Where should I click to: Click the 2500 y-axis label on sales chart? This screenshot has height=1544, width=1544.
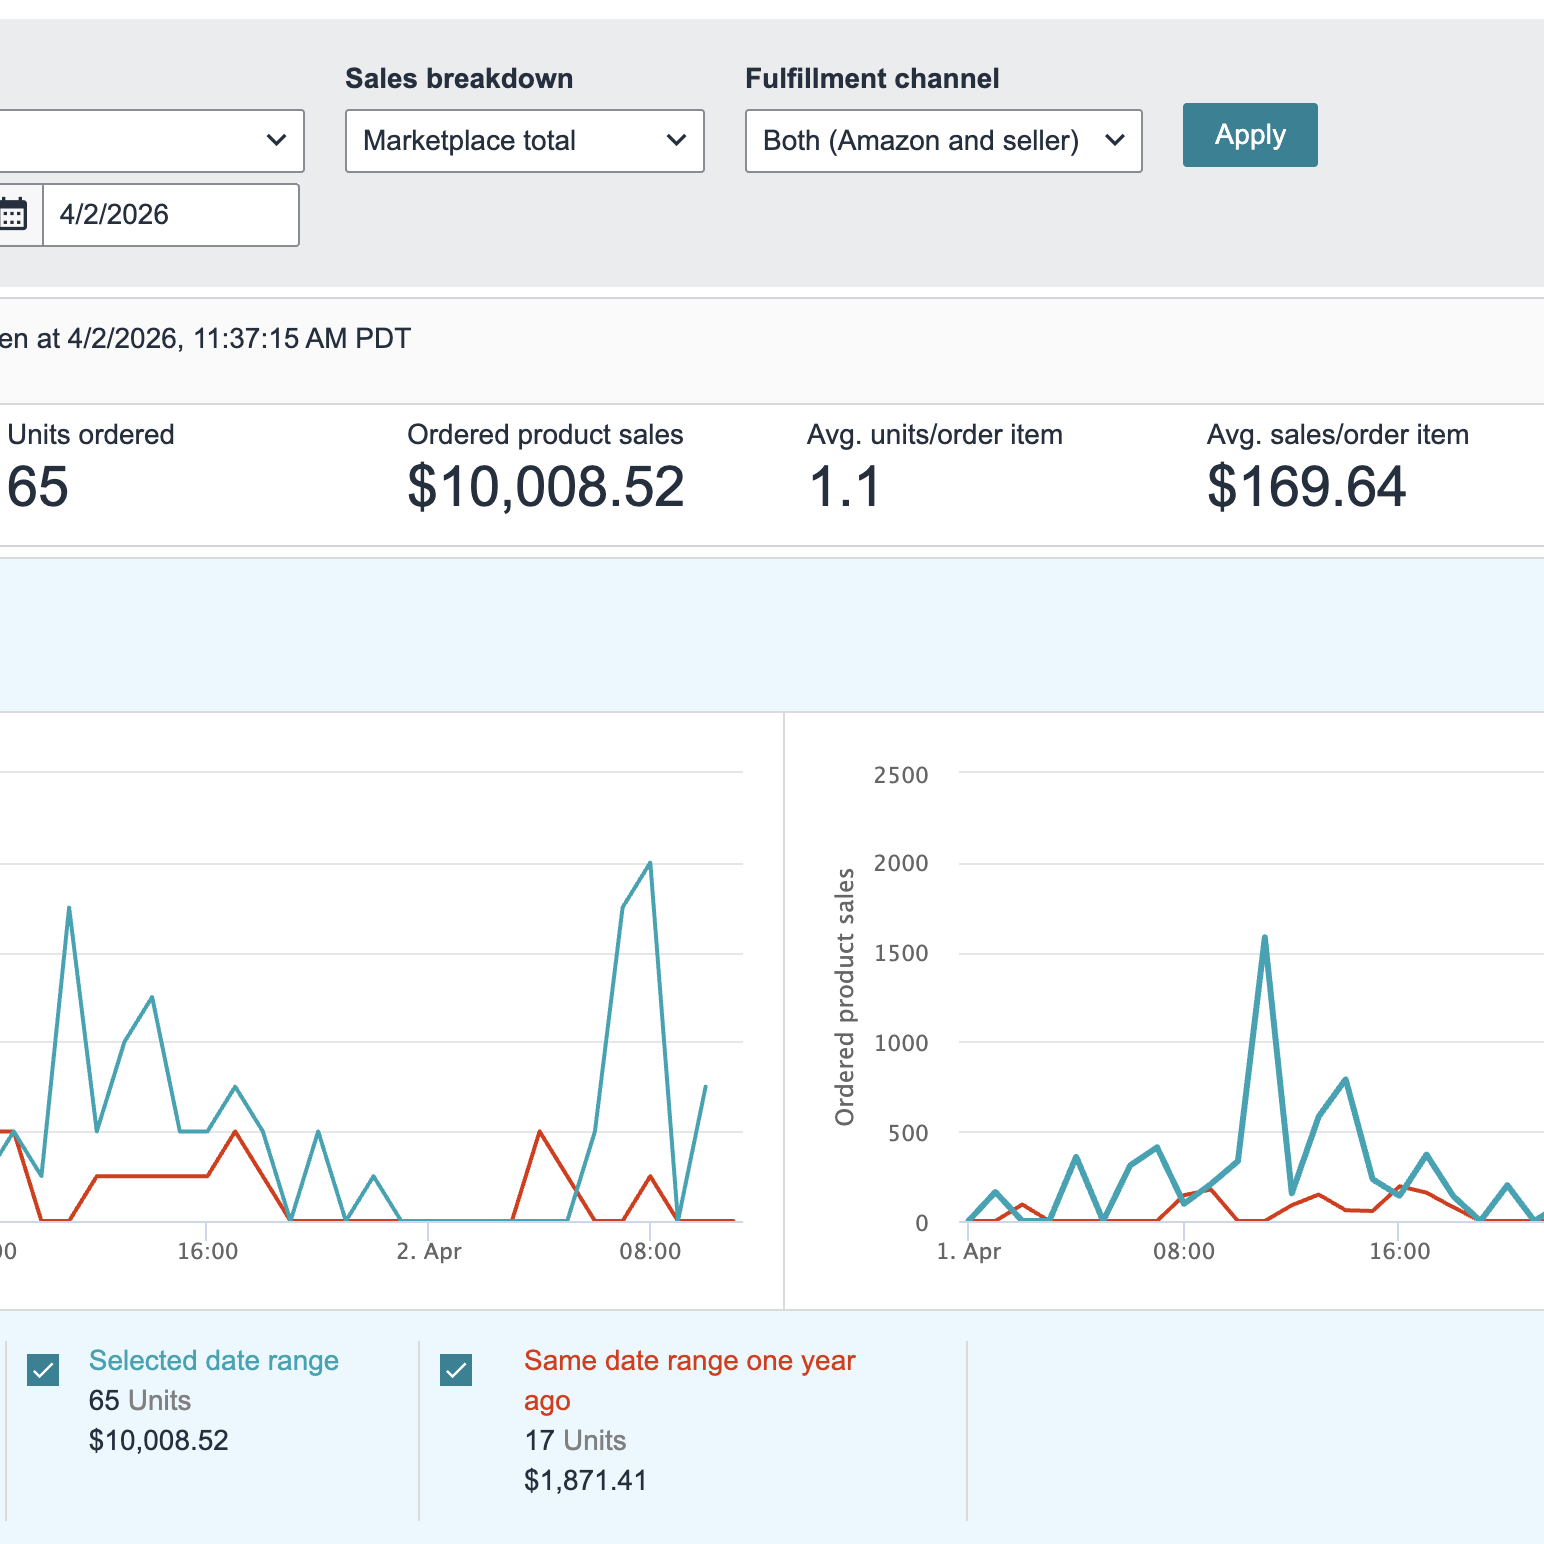[x=901, y=775]
